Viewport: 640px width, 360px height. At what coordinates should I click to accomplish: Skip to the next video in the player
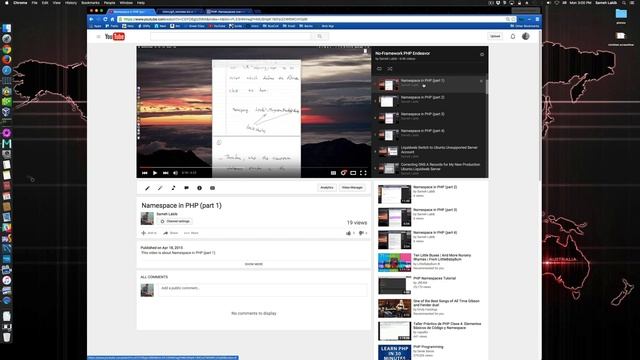(166, 173)
